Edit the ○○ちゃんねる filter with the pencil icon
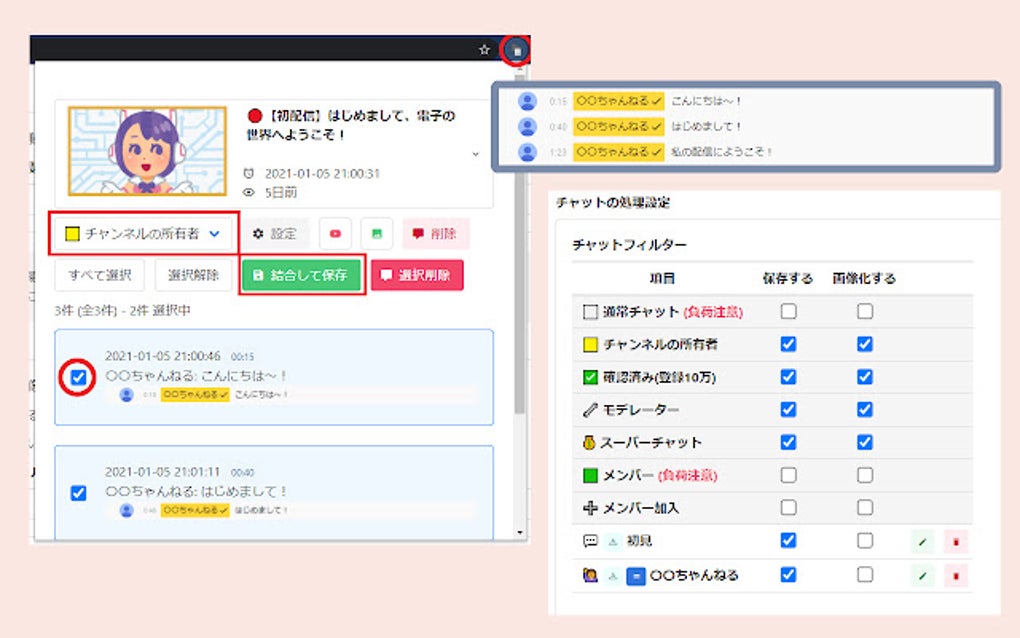 pos(921,575)
